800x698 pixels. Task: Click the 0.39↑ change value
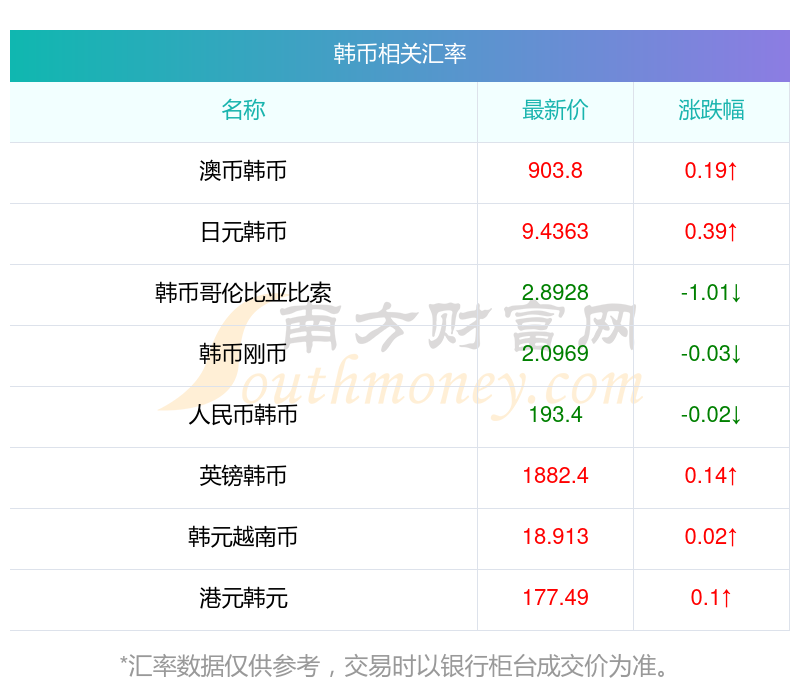click(x=711, y=232)
